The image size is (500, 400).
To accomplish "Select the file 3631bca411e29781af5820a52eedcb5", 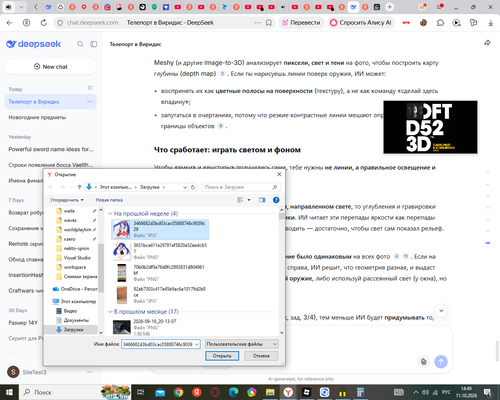I will [x=160, y=251].
